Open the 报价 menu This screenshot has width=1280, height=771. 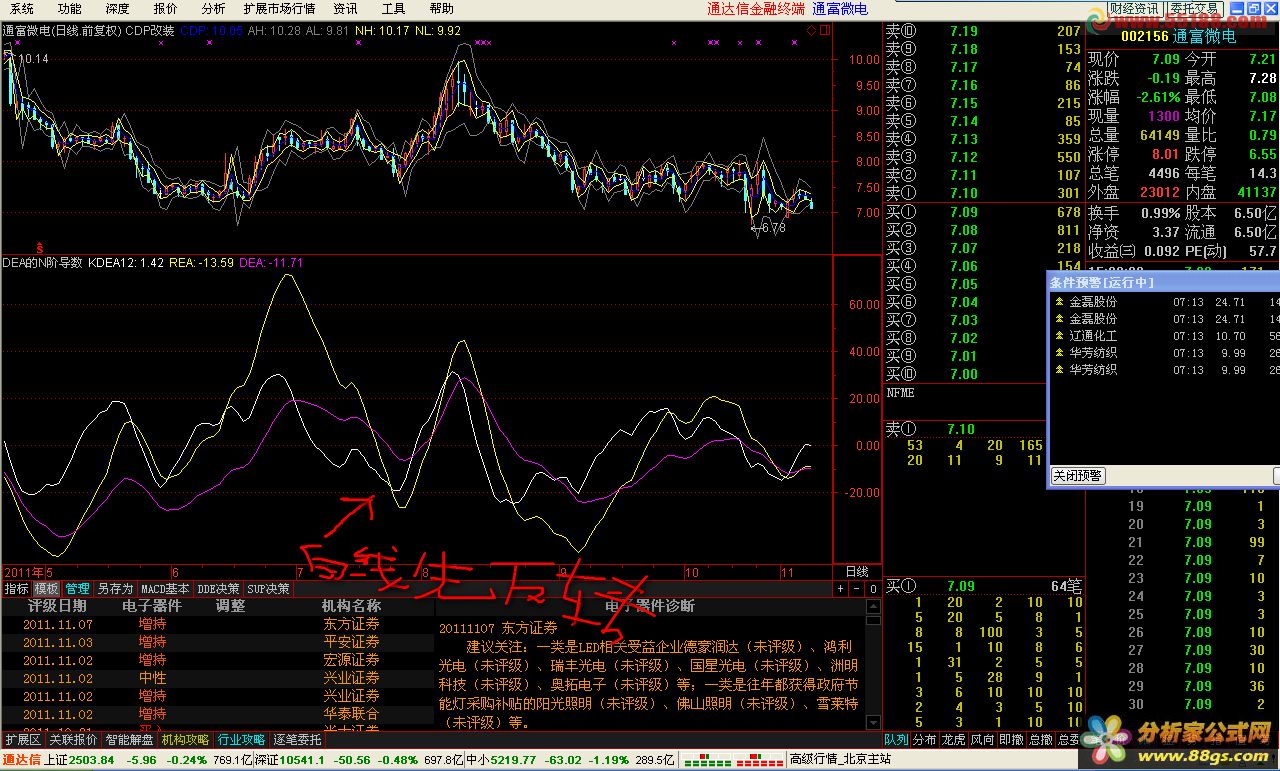tap(165, 8)
